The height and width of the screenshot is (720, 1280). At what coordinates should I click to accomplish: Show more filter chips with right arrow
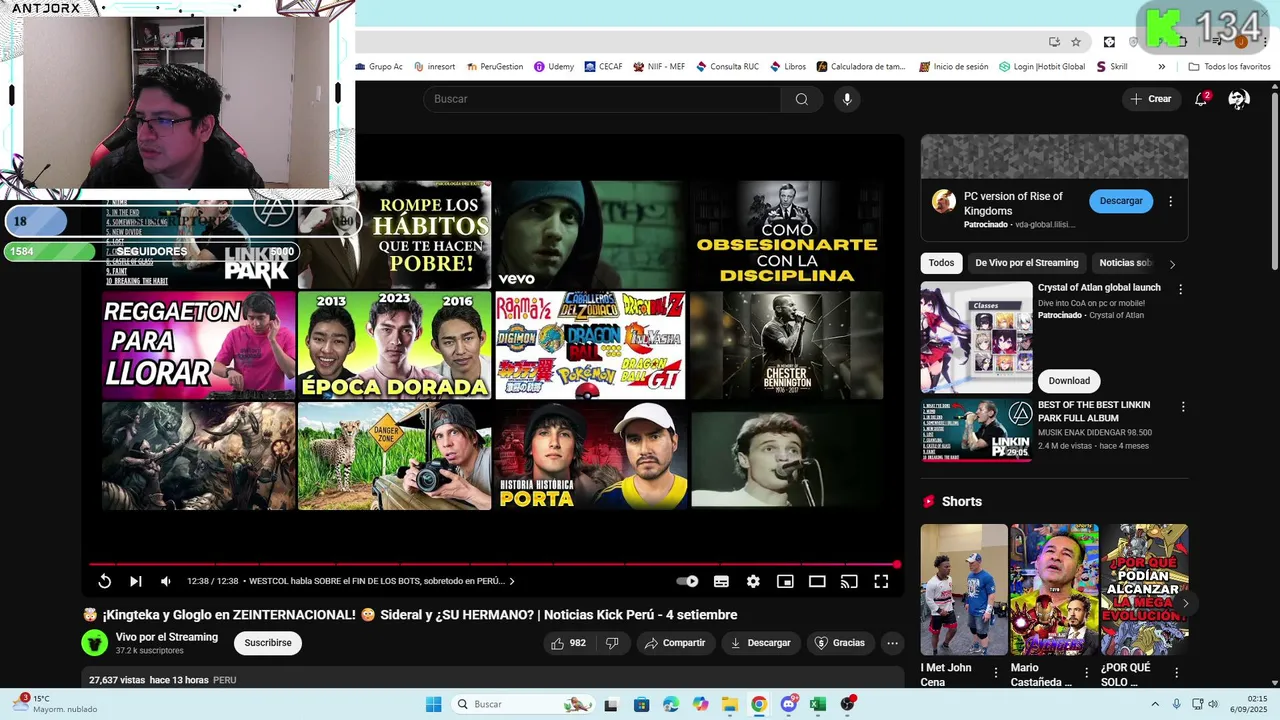tap(1172, 264)
